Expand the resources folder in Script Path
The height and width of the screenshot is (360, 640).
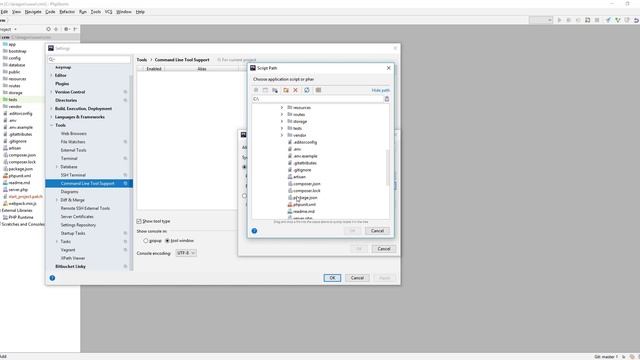pos(282,108)
